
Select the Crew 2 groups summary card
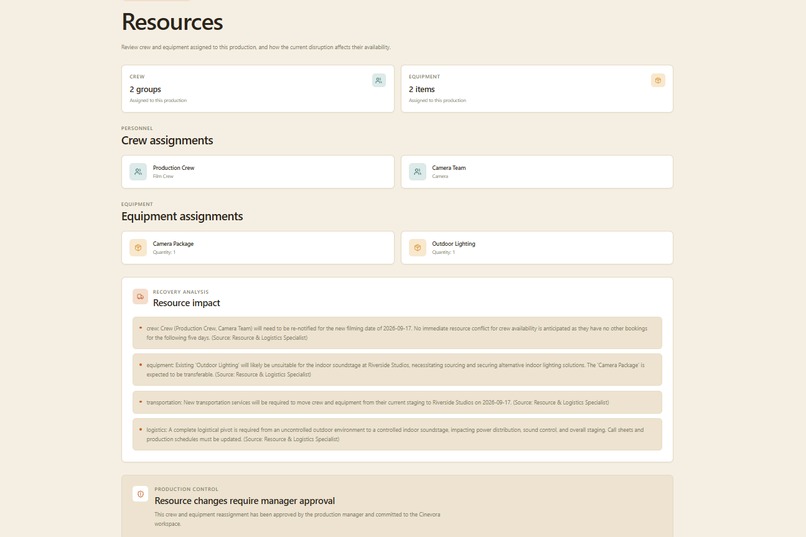(x=258, y=88)
